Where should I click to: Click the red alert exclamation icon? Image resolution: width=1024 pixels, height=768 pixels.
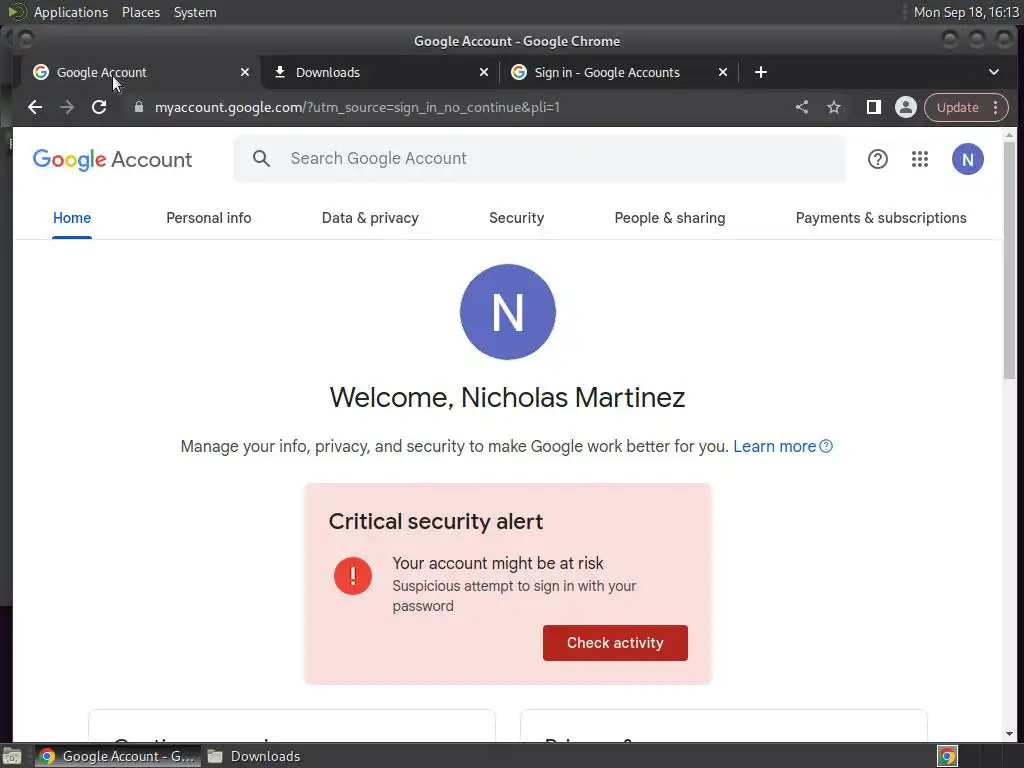[x=353, y=575]
